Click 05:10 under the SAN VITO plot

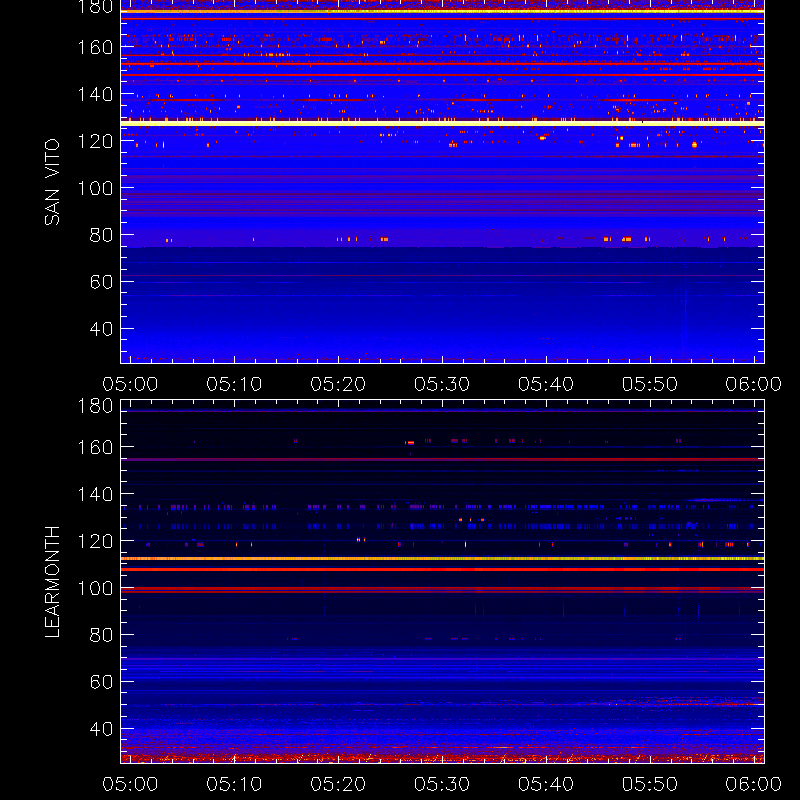click(234, 384)
